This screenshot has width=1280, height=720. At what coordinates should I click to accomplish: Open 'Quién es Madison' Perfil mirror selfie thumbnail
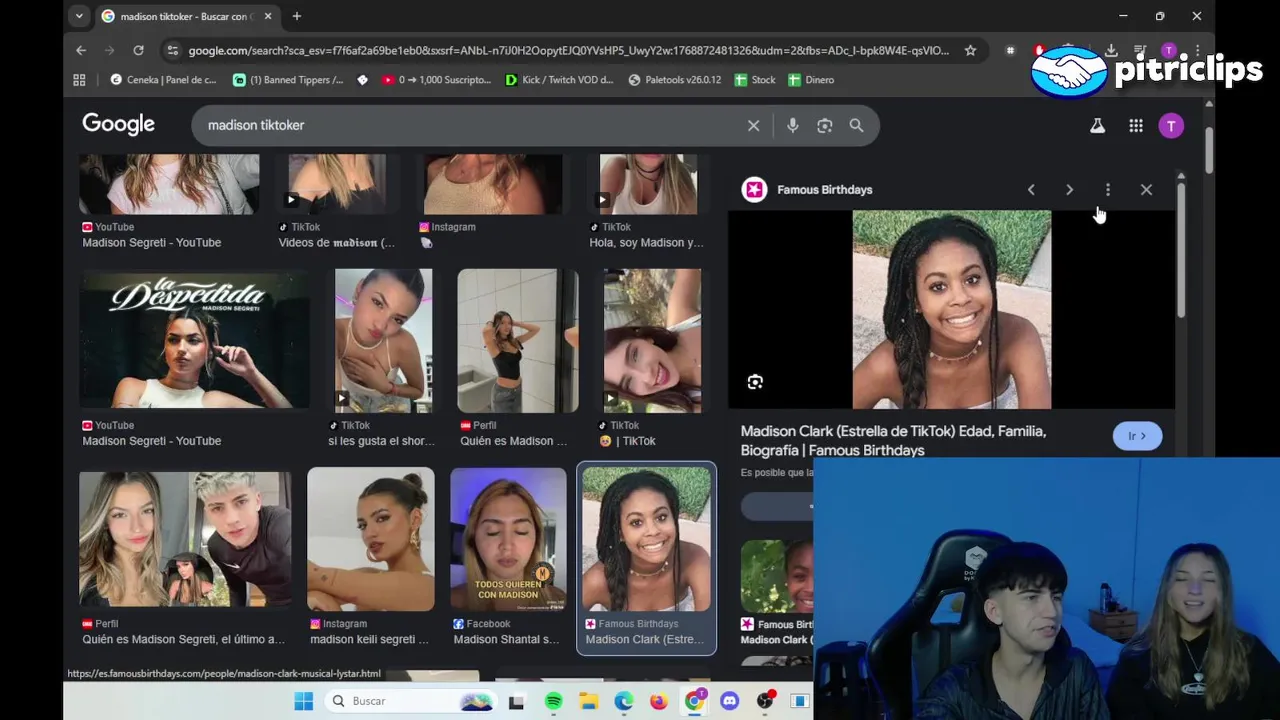point(517,340)
